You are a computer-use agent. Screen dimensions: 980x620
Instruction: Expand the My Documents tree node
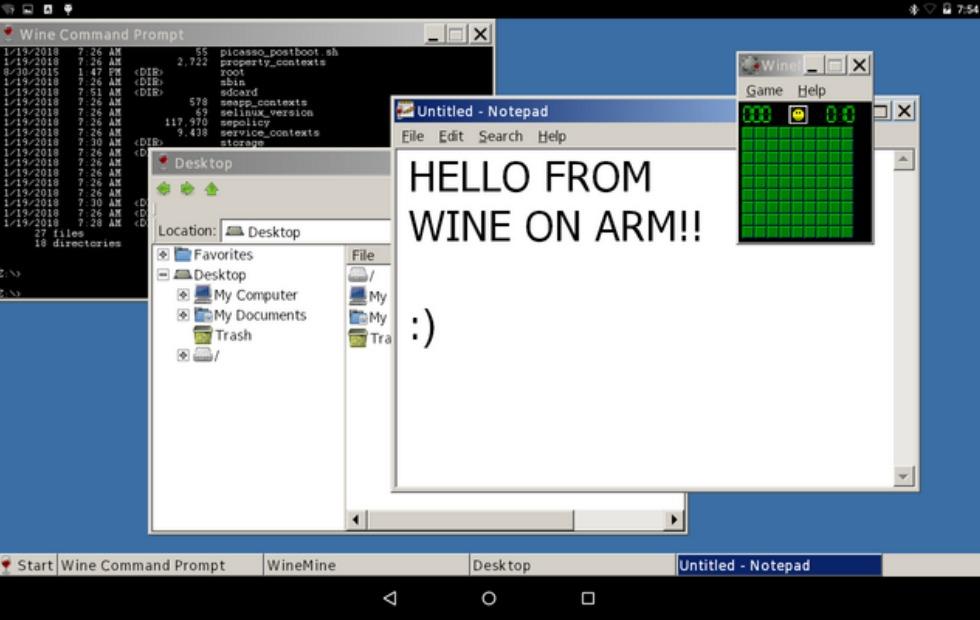coord(182,315)
